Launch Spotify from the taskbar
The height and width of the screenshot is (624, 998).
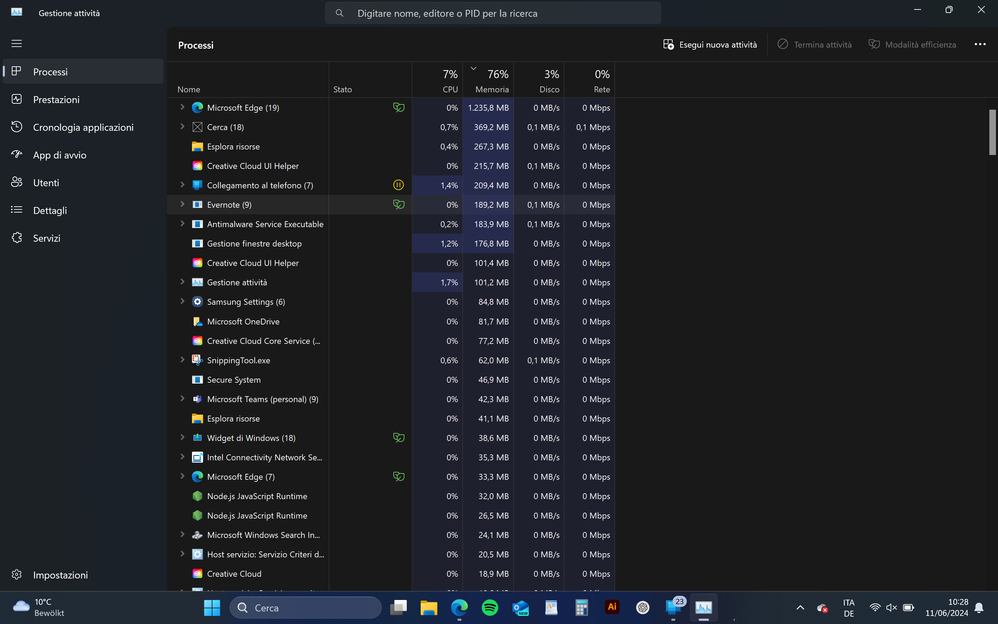(x=489, y=607)
